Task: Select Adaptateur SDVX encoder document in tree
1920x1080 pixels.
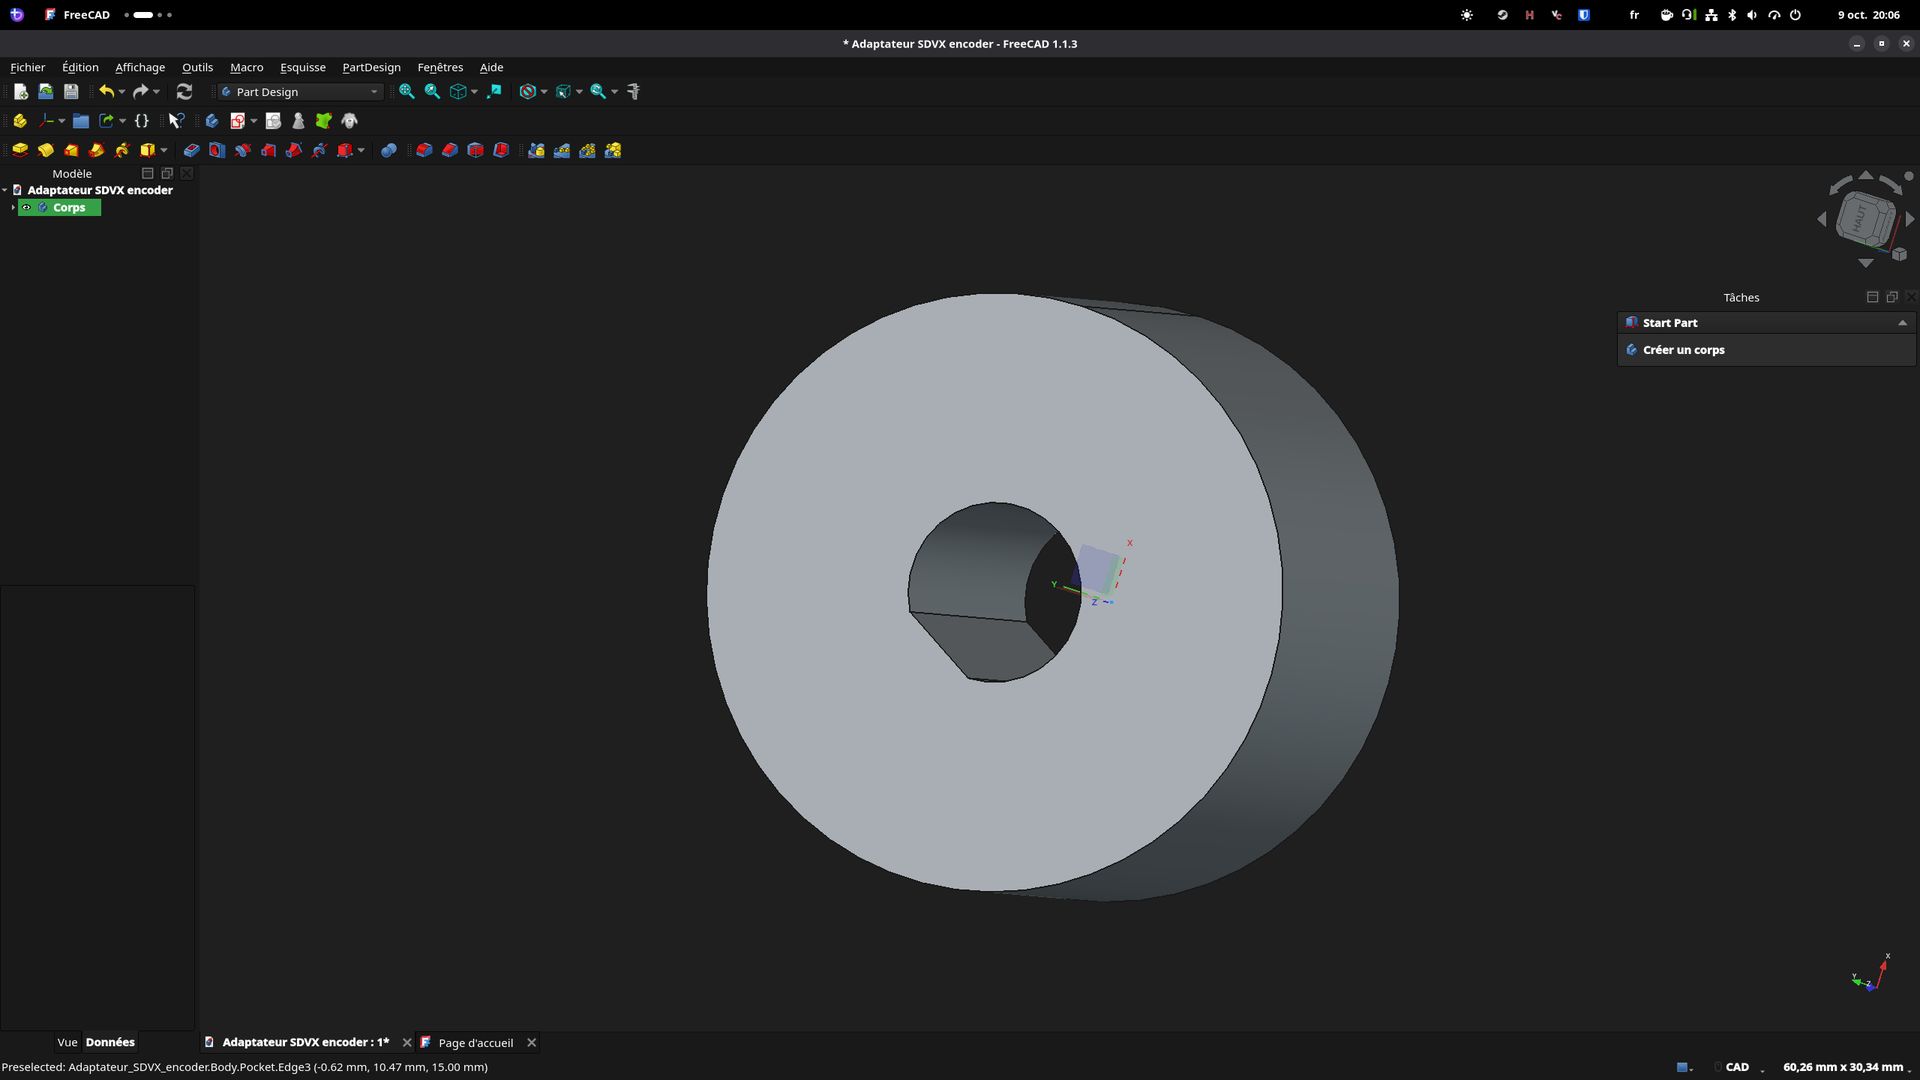Action: coord(99,190)
